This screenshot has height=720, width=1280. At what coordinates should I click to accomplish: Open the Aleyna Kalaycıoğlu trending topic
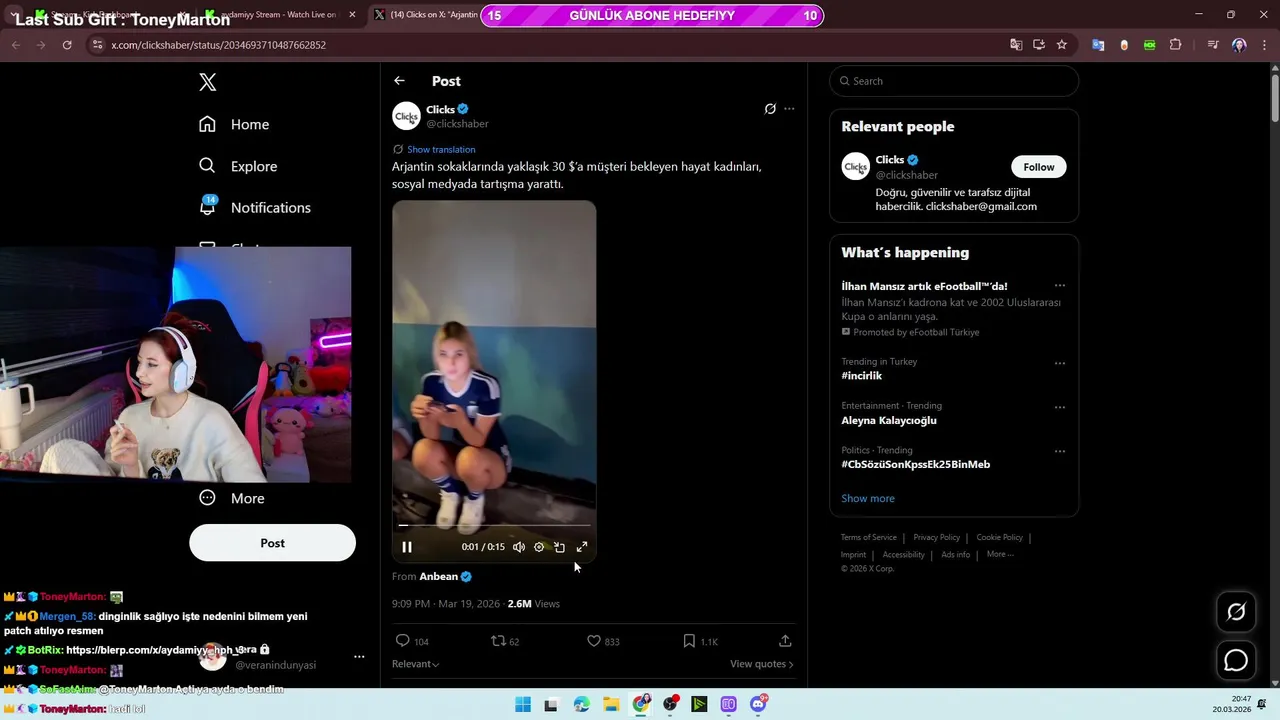tap(889, 420)
